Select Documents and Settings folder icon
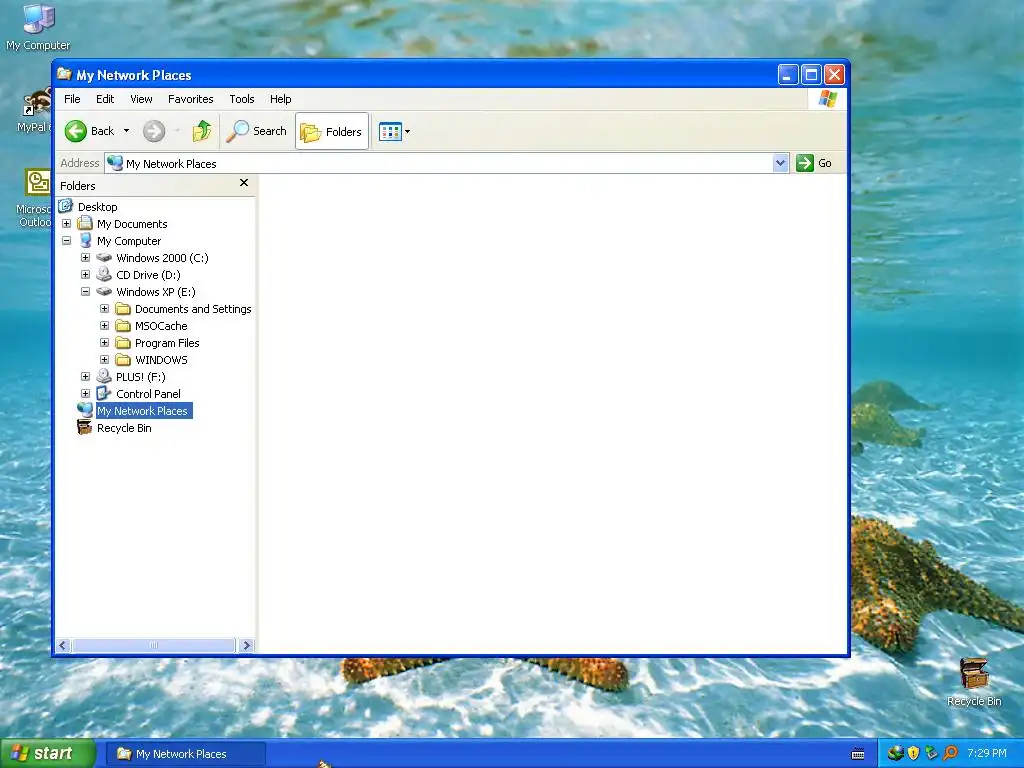 [x=123, y=309]
